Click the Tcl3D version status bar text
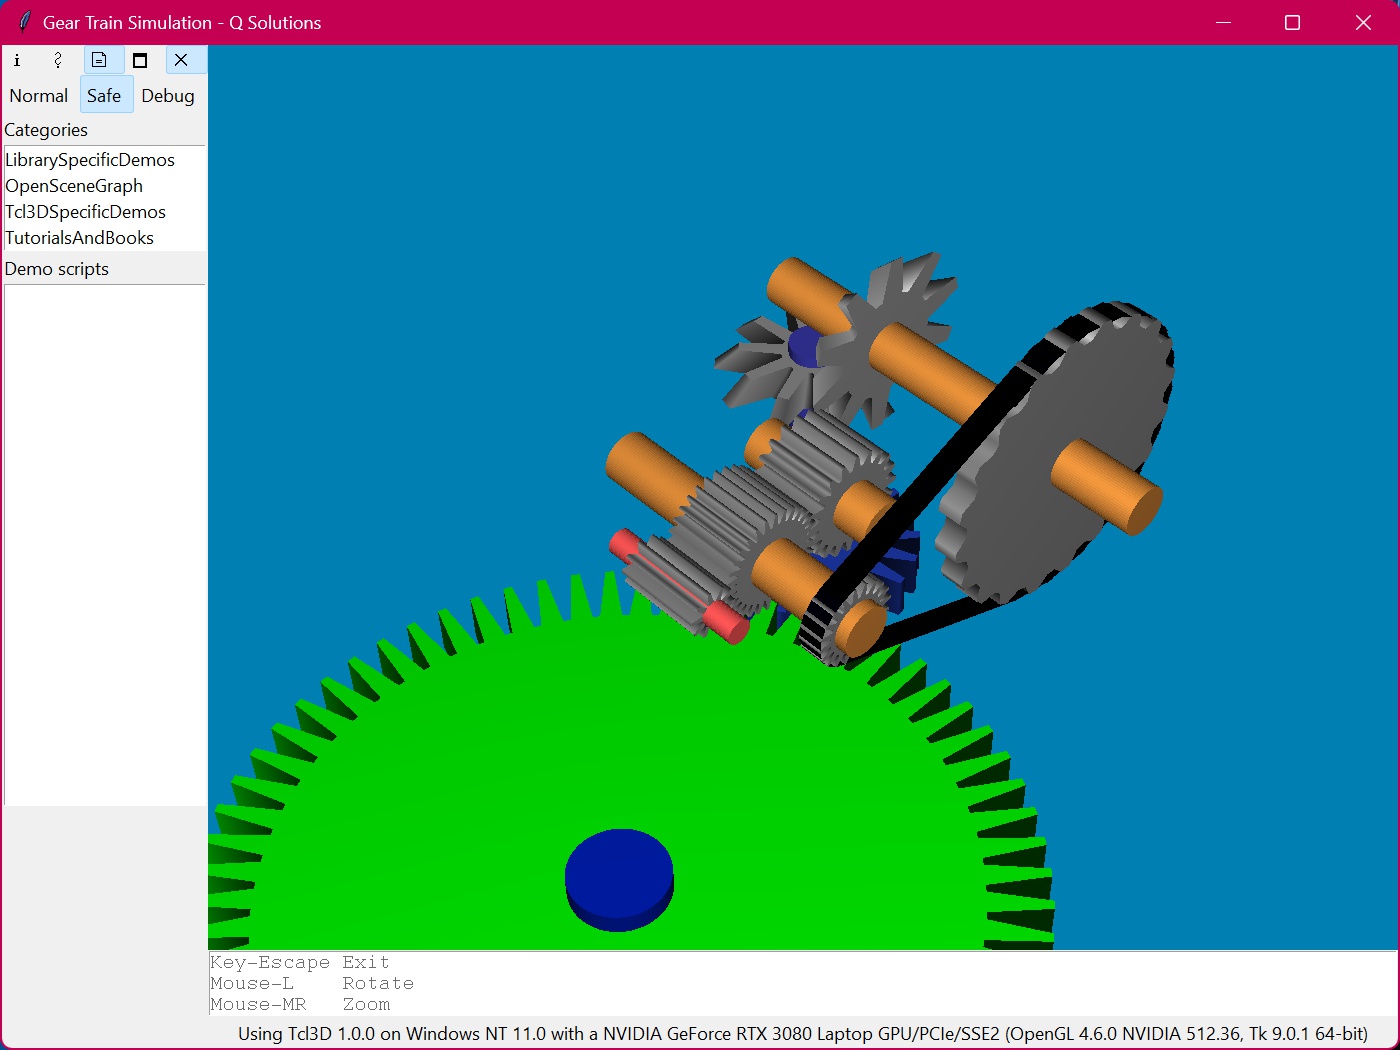1400x1050 pixels. click(x=803, y=1033)
